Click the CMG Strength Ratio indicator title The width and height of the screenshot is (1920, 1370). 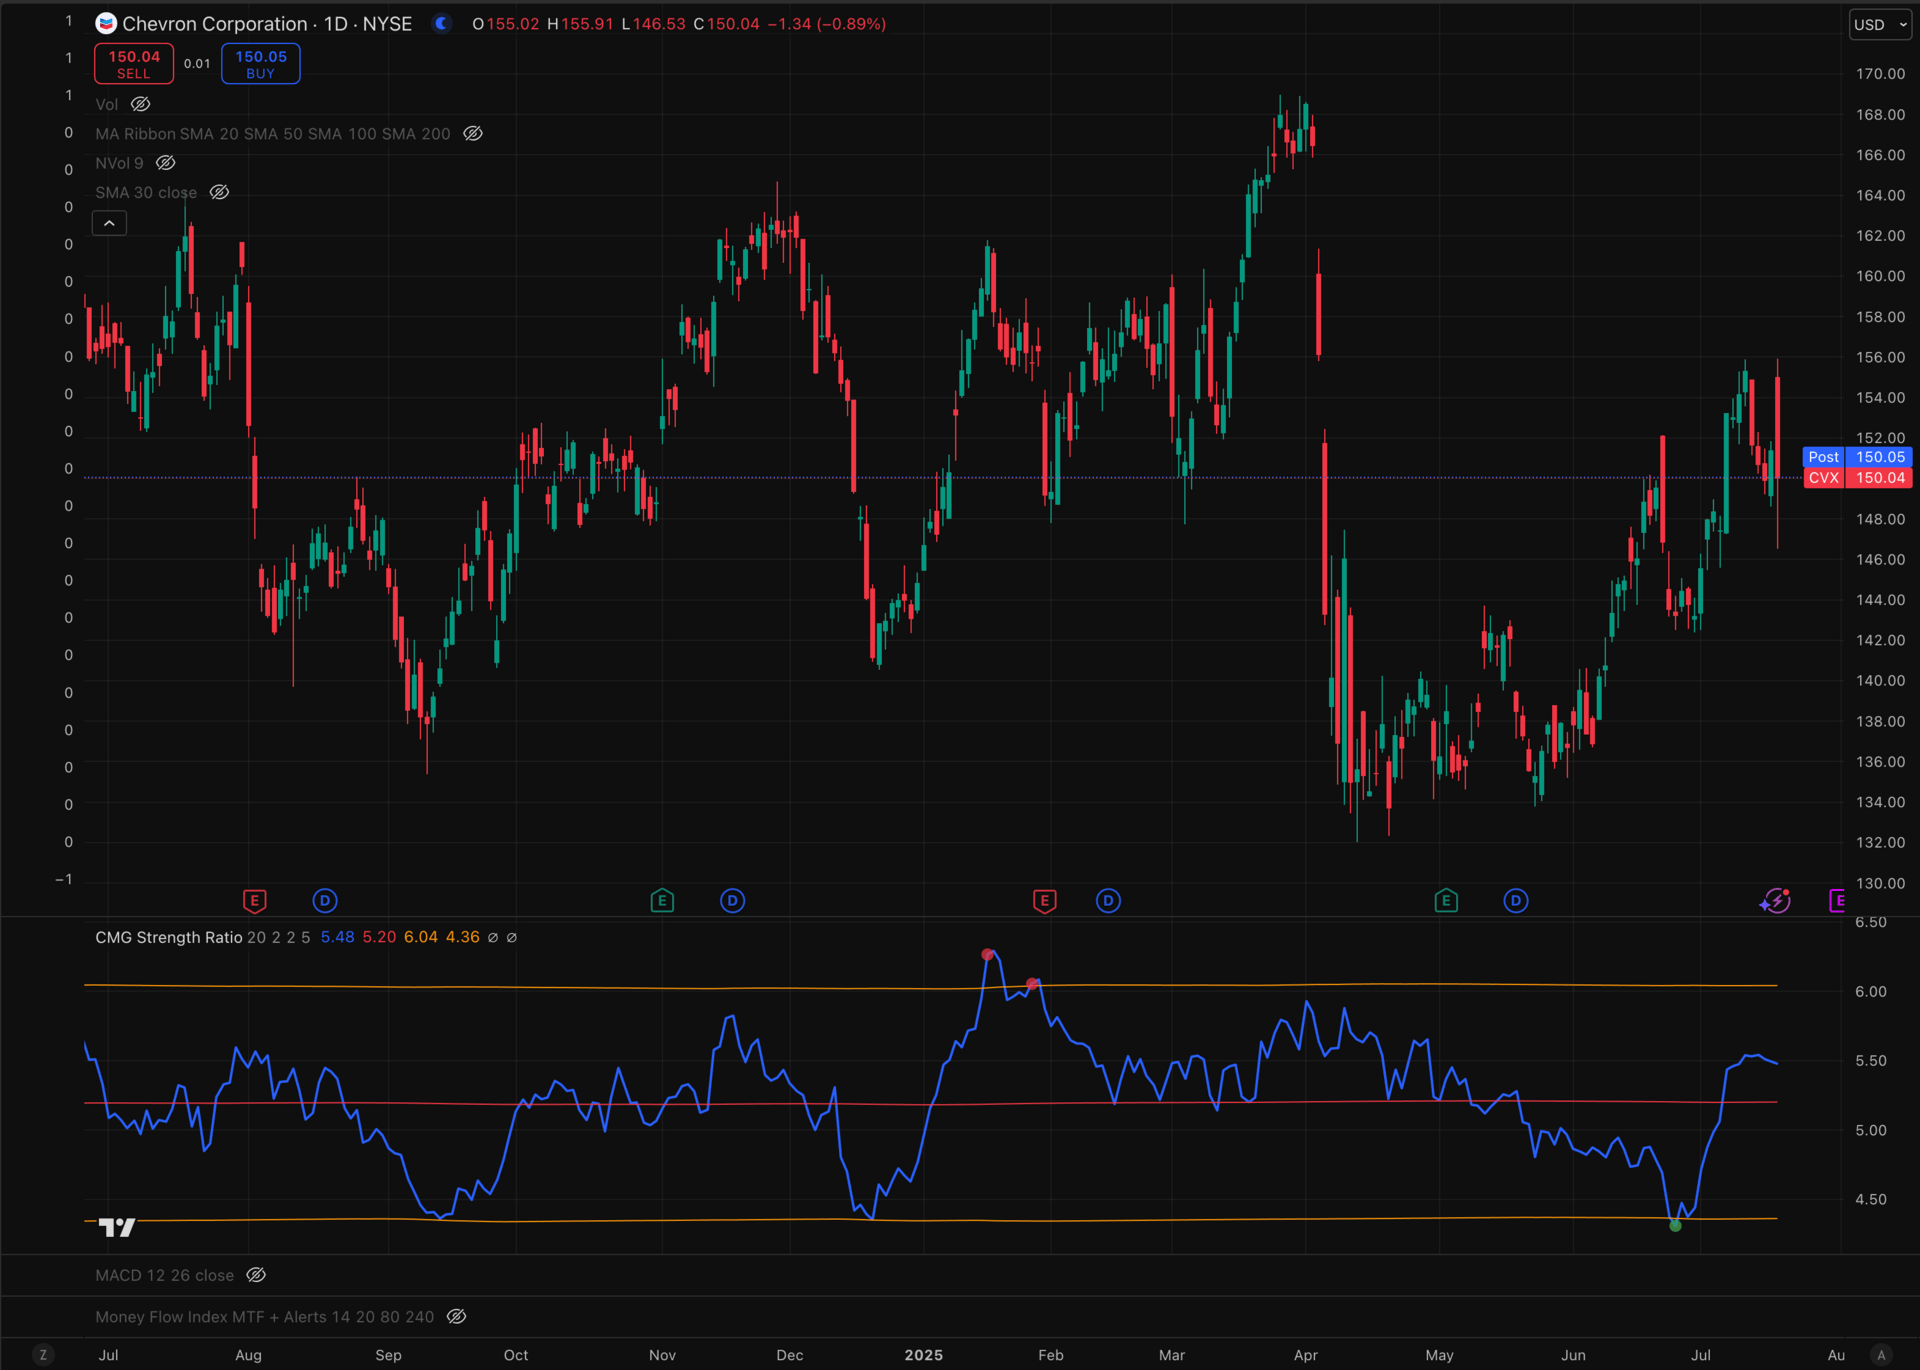[x=169, y=937]
